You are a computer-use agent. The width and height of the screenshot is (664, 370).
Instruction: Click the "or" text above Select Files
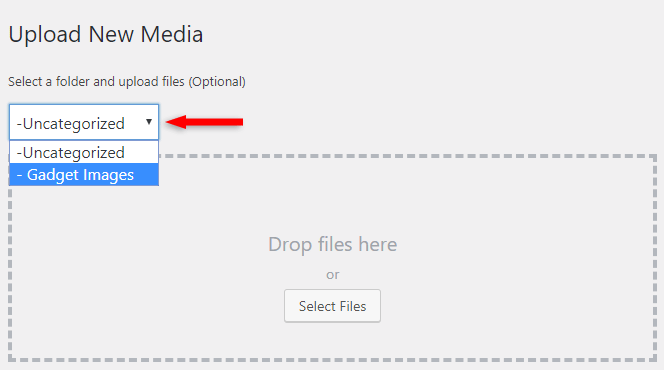(332, 275)
